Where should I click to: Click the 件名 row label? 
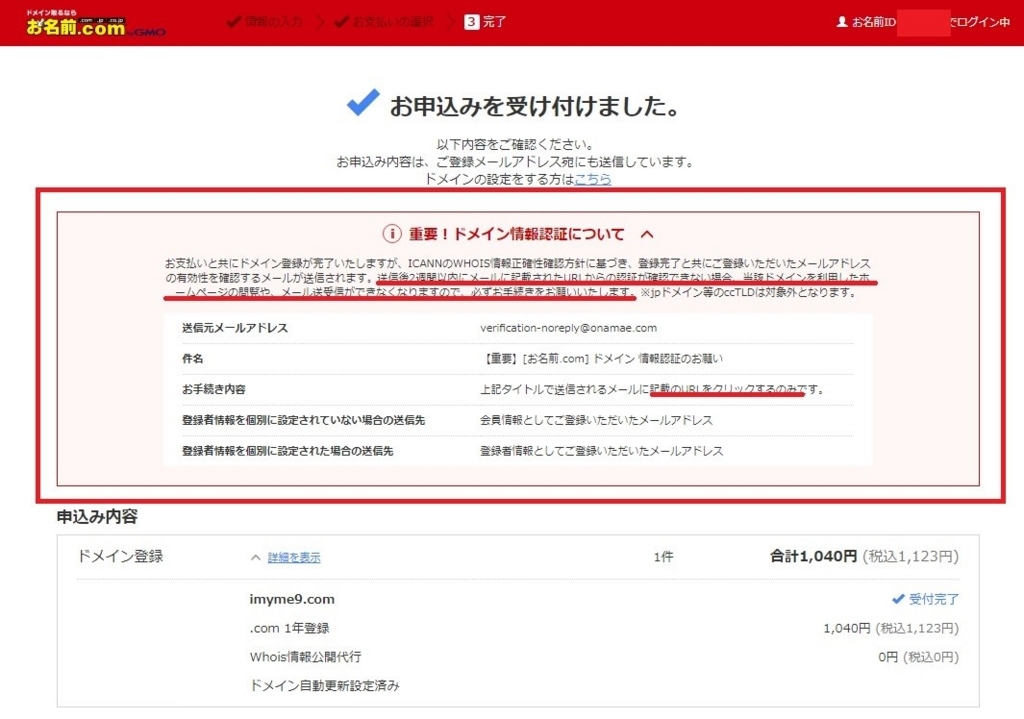(x=193, y=359)
